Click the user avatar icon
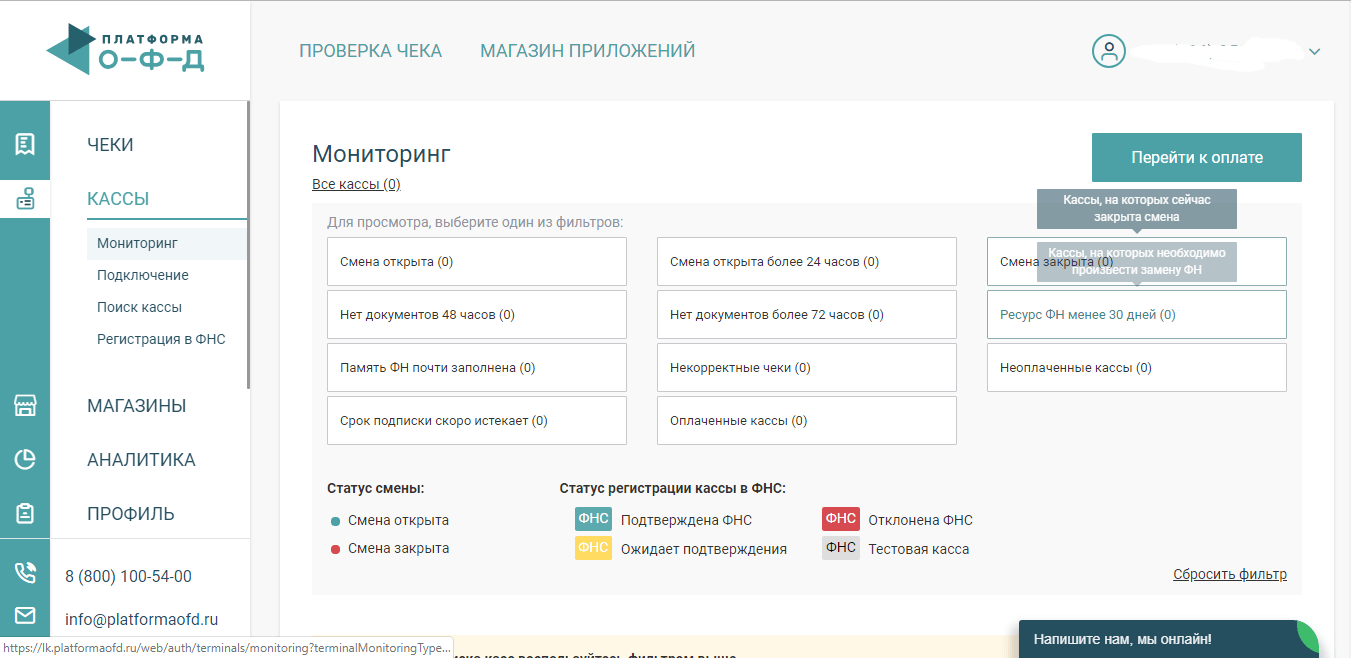 point(1108,51)
